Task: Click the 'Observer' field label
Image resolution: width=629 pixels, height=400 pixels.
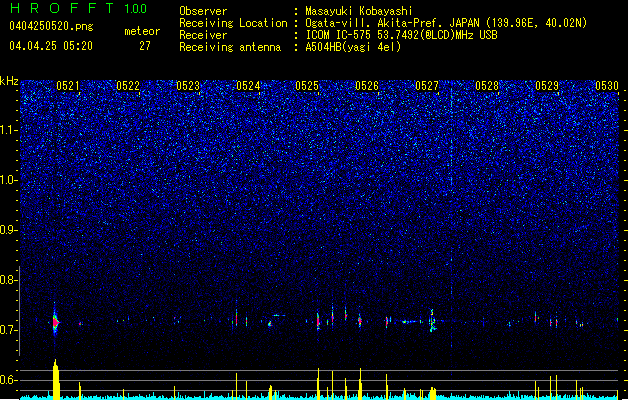Action: 203,11
